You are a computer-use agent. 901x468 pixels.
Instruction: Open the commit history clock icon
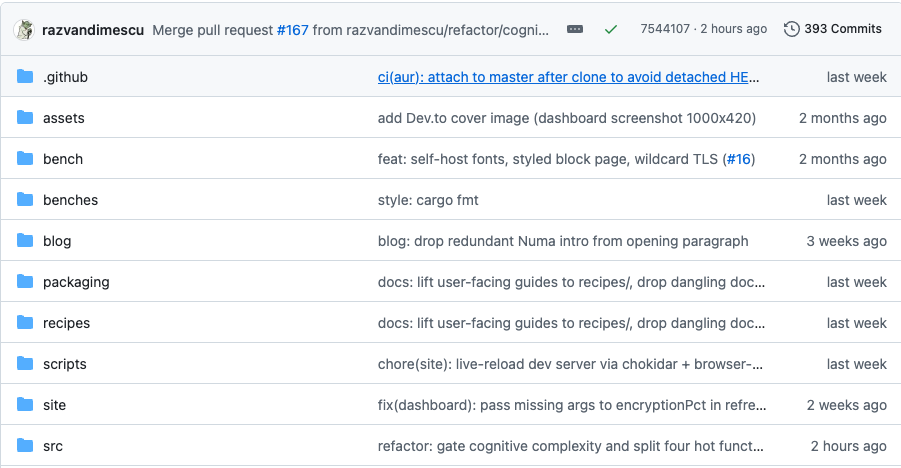[791, 29]
